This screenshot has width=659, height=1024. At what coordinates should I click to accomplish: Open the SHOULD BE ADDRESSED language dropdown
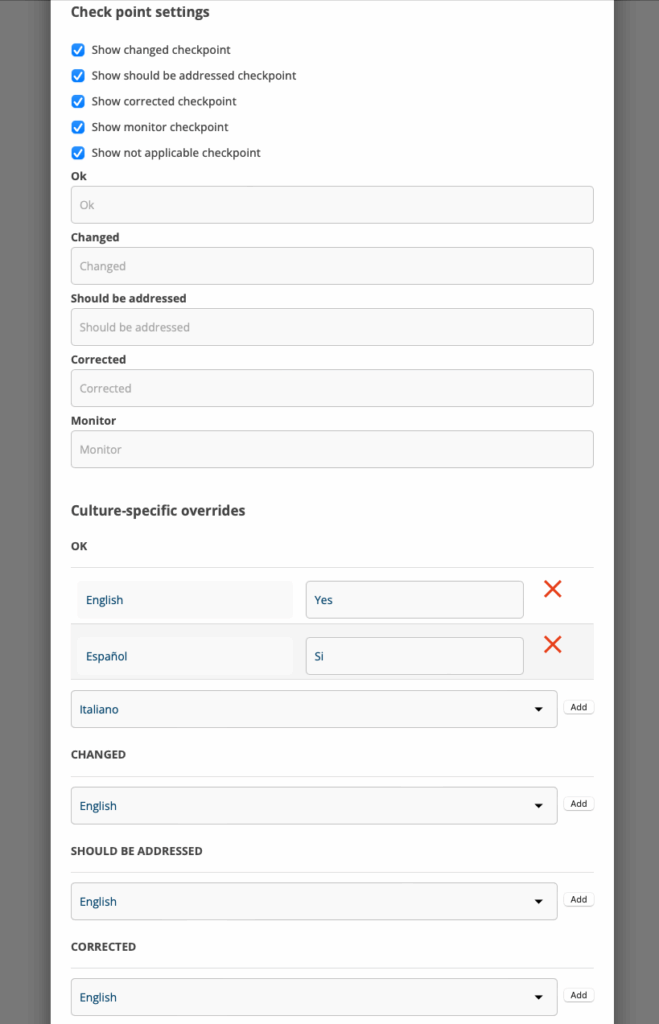314,902
